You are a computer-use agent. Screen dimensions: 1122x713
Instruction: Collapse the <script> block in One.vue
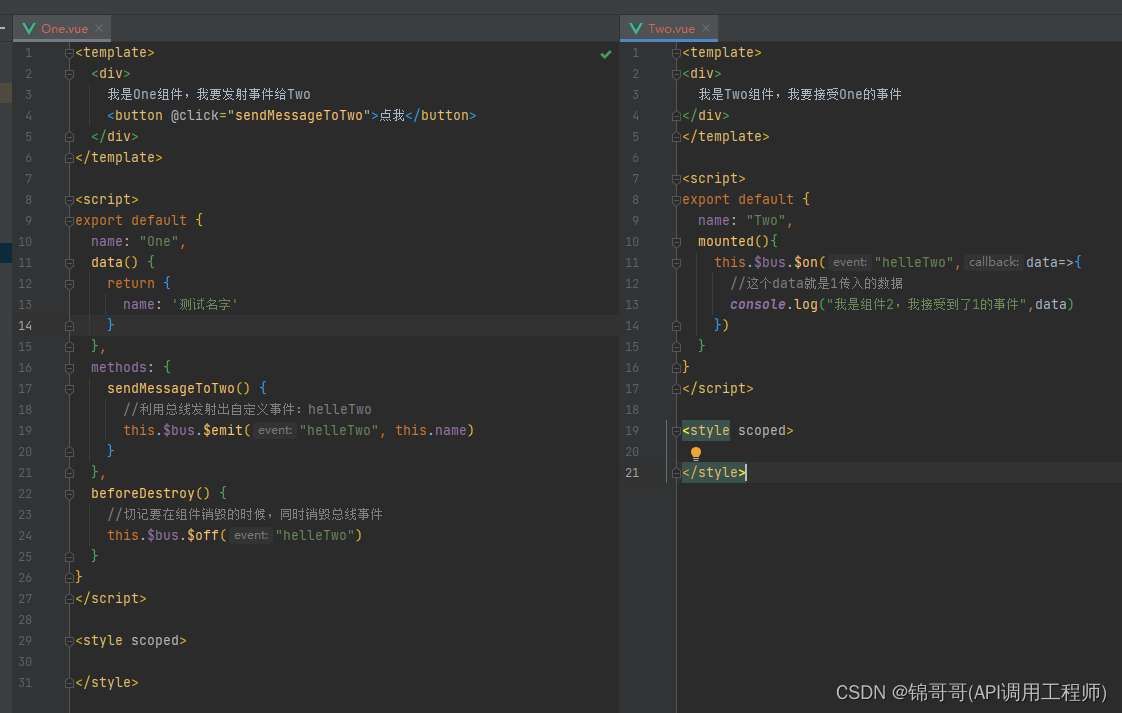click(x=69, y=200)
